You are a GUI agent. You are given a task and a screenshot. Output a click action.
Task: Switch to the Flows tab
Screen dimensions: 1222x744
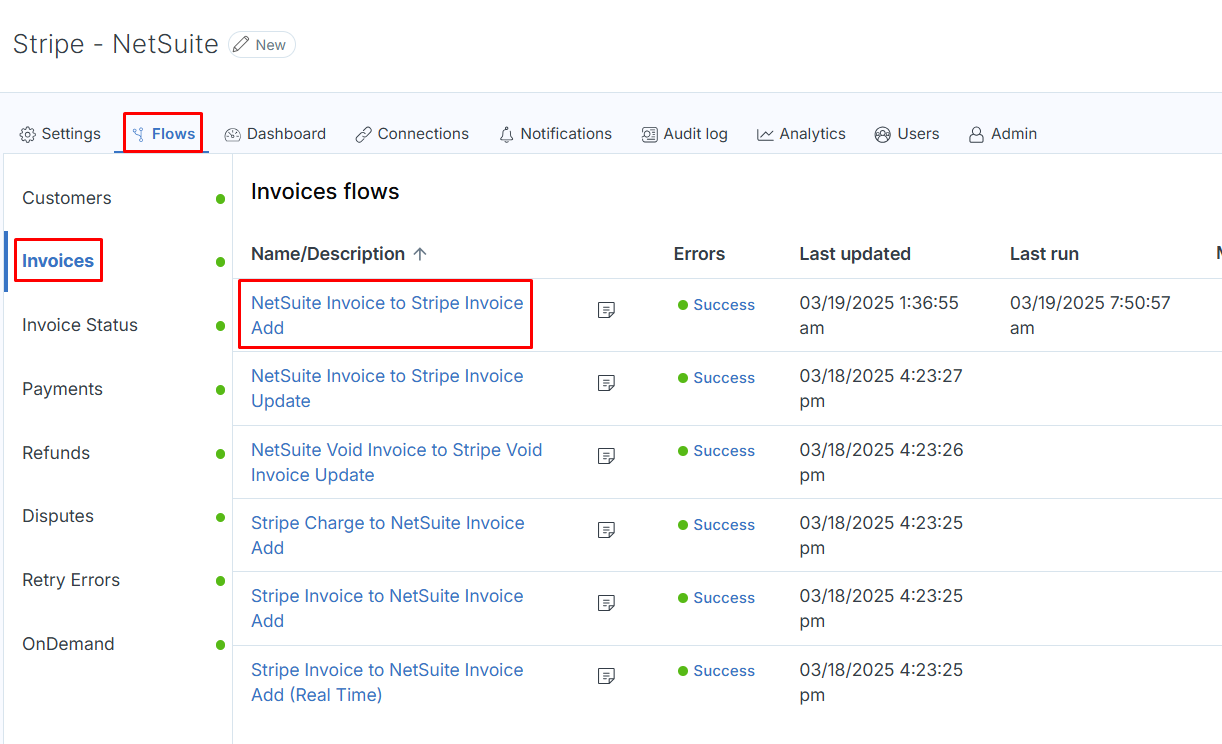pyautogui.click(x=164, y=134)
